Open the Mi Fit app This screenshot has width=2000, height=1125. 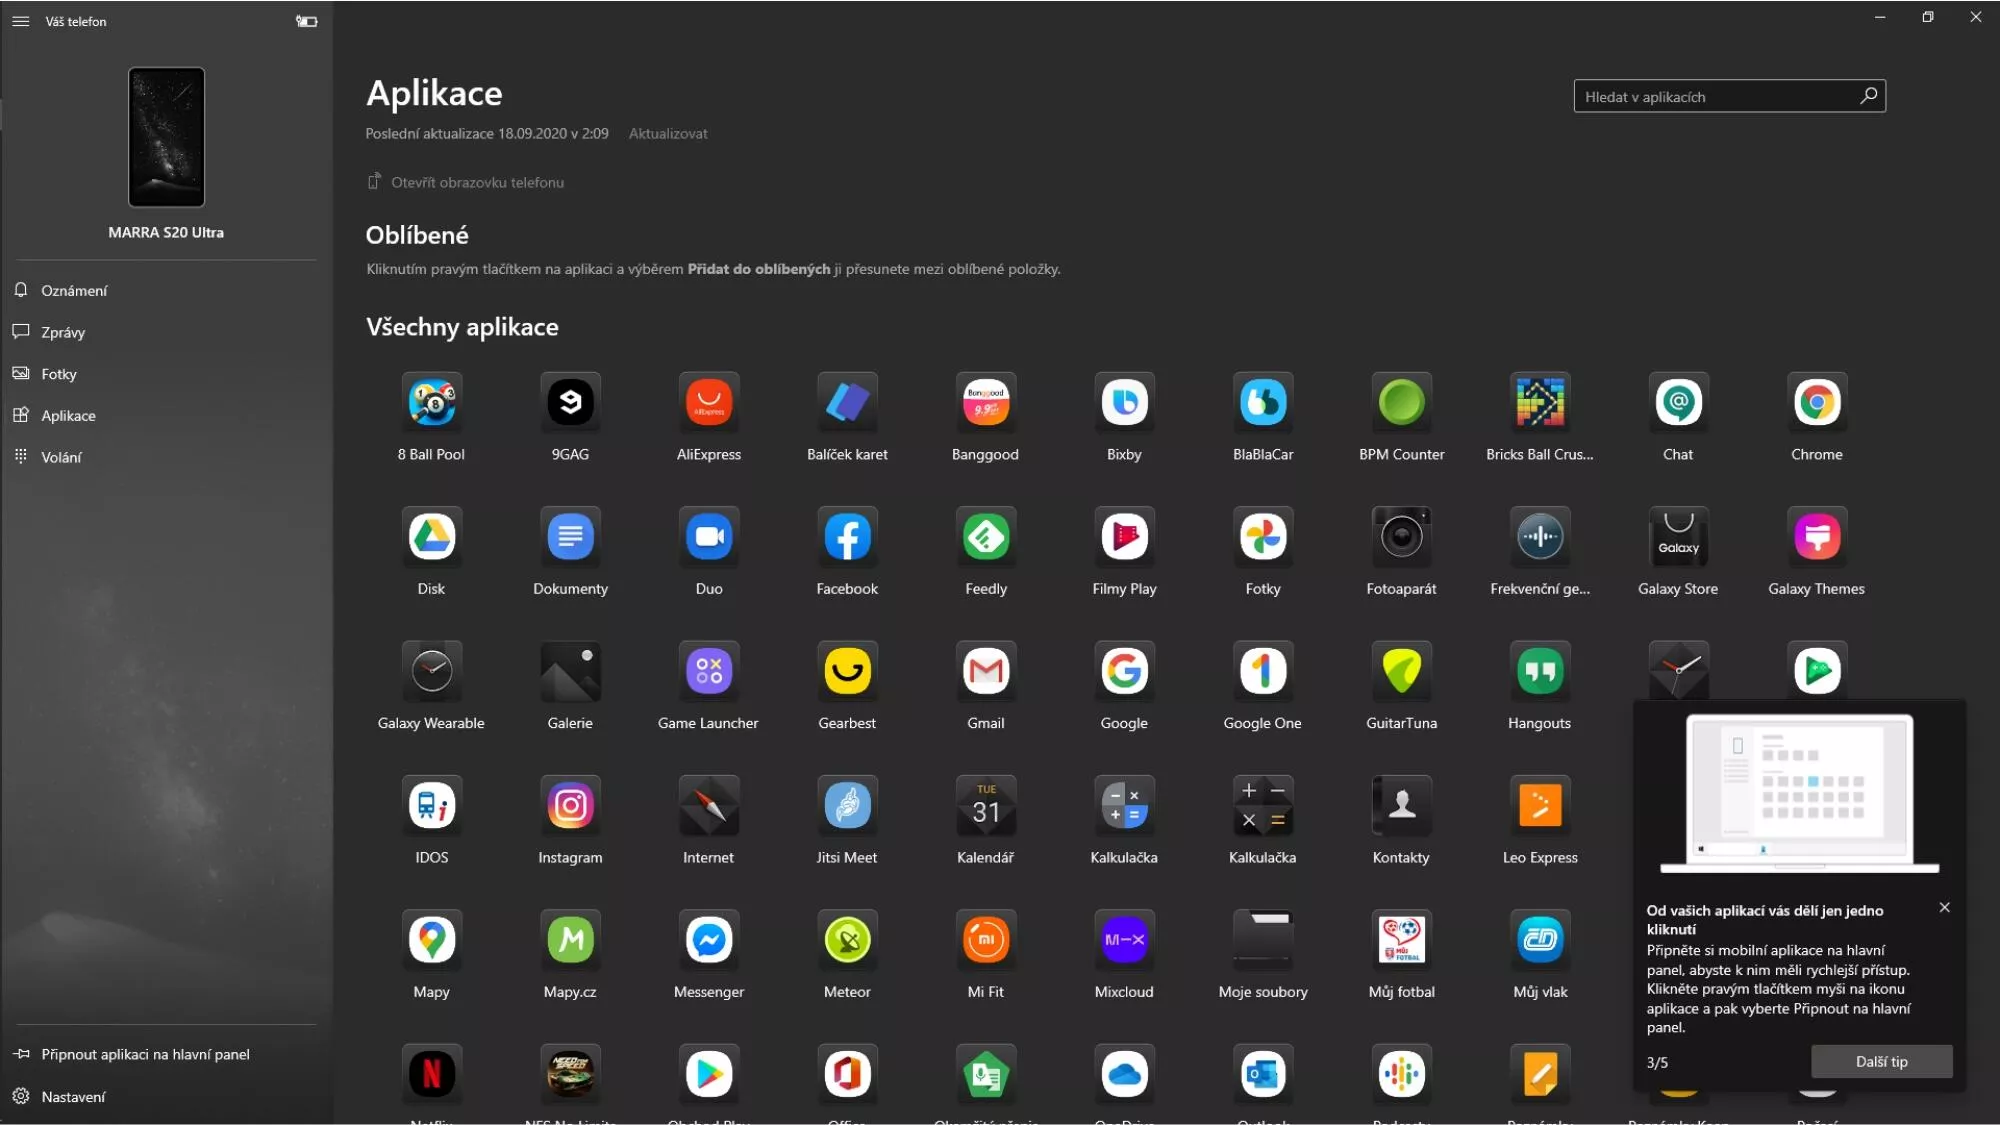pyautogui.click(x=986, y=939)
